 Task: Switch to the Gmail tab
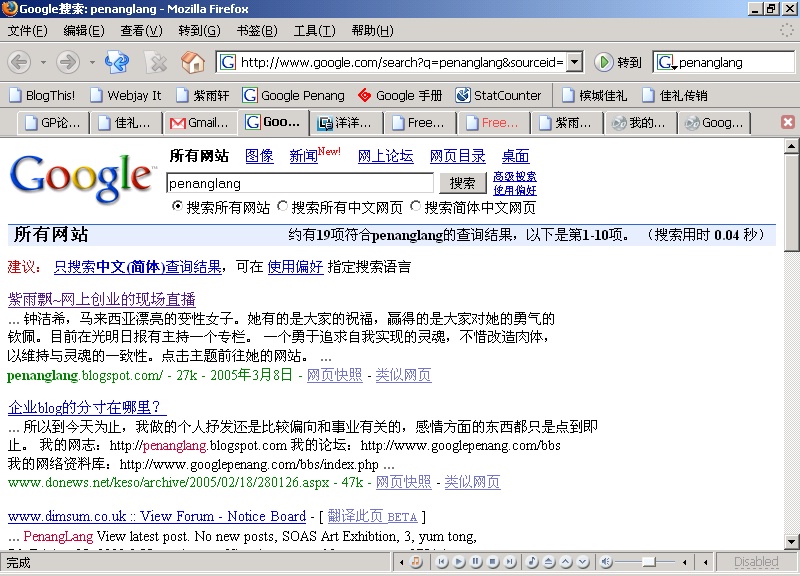tap(199, 122)
